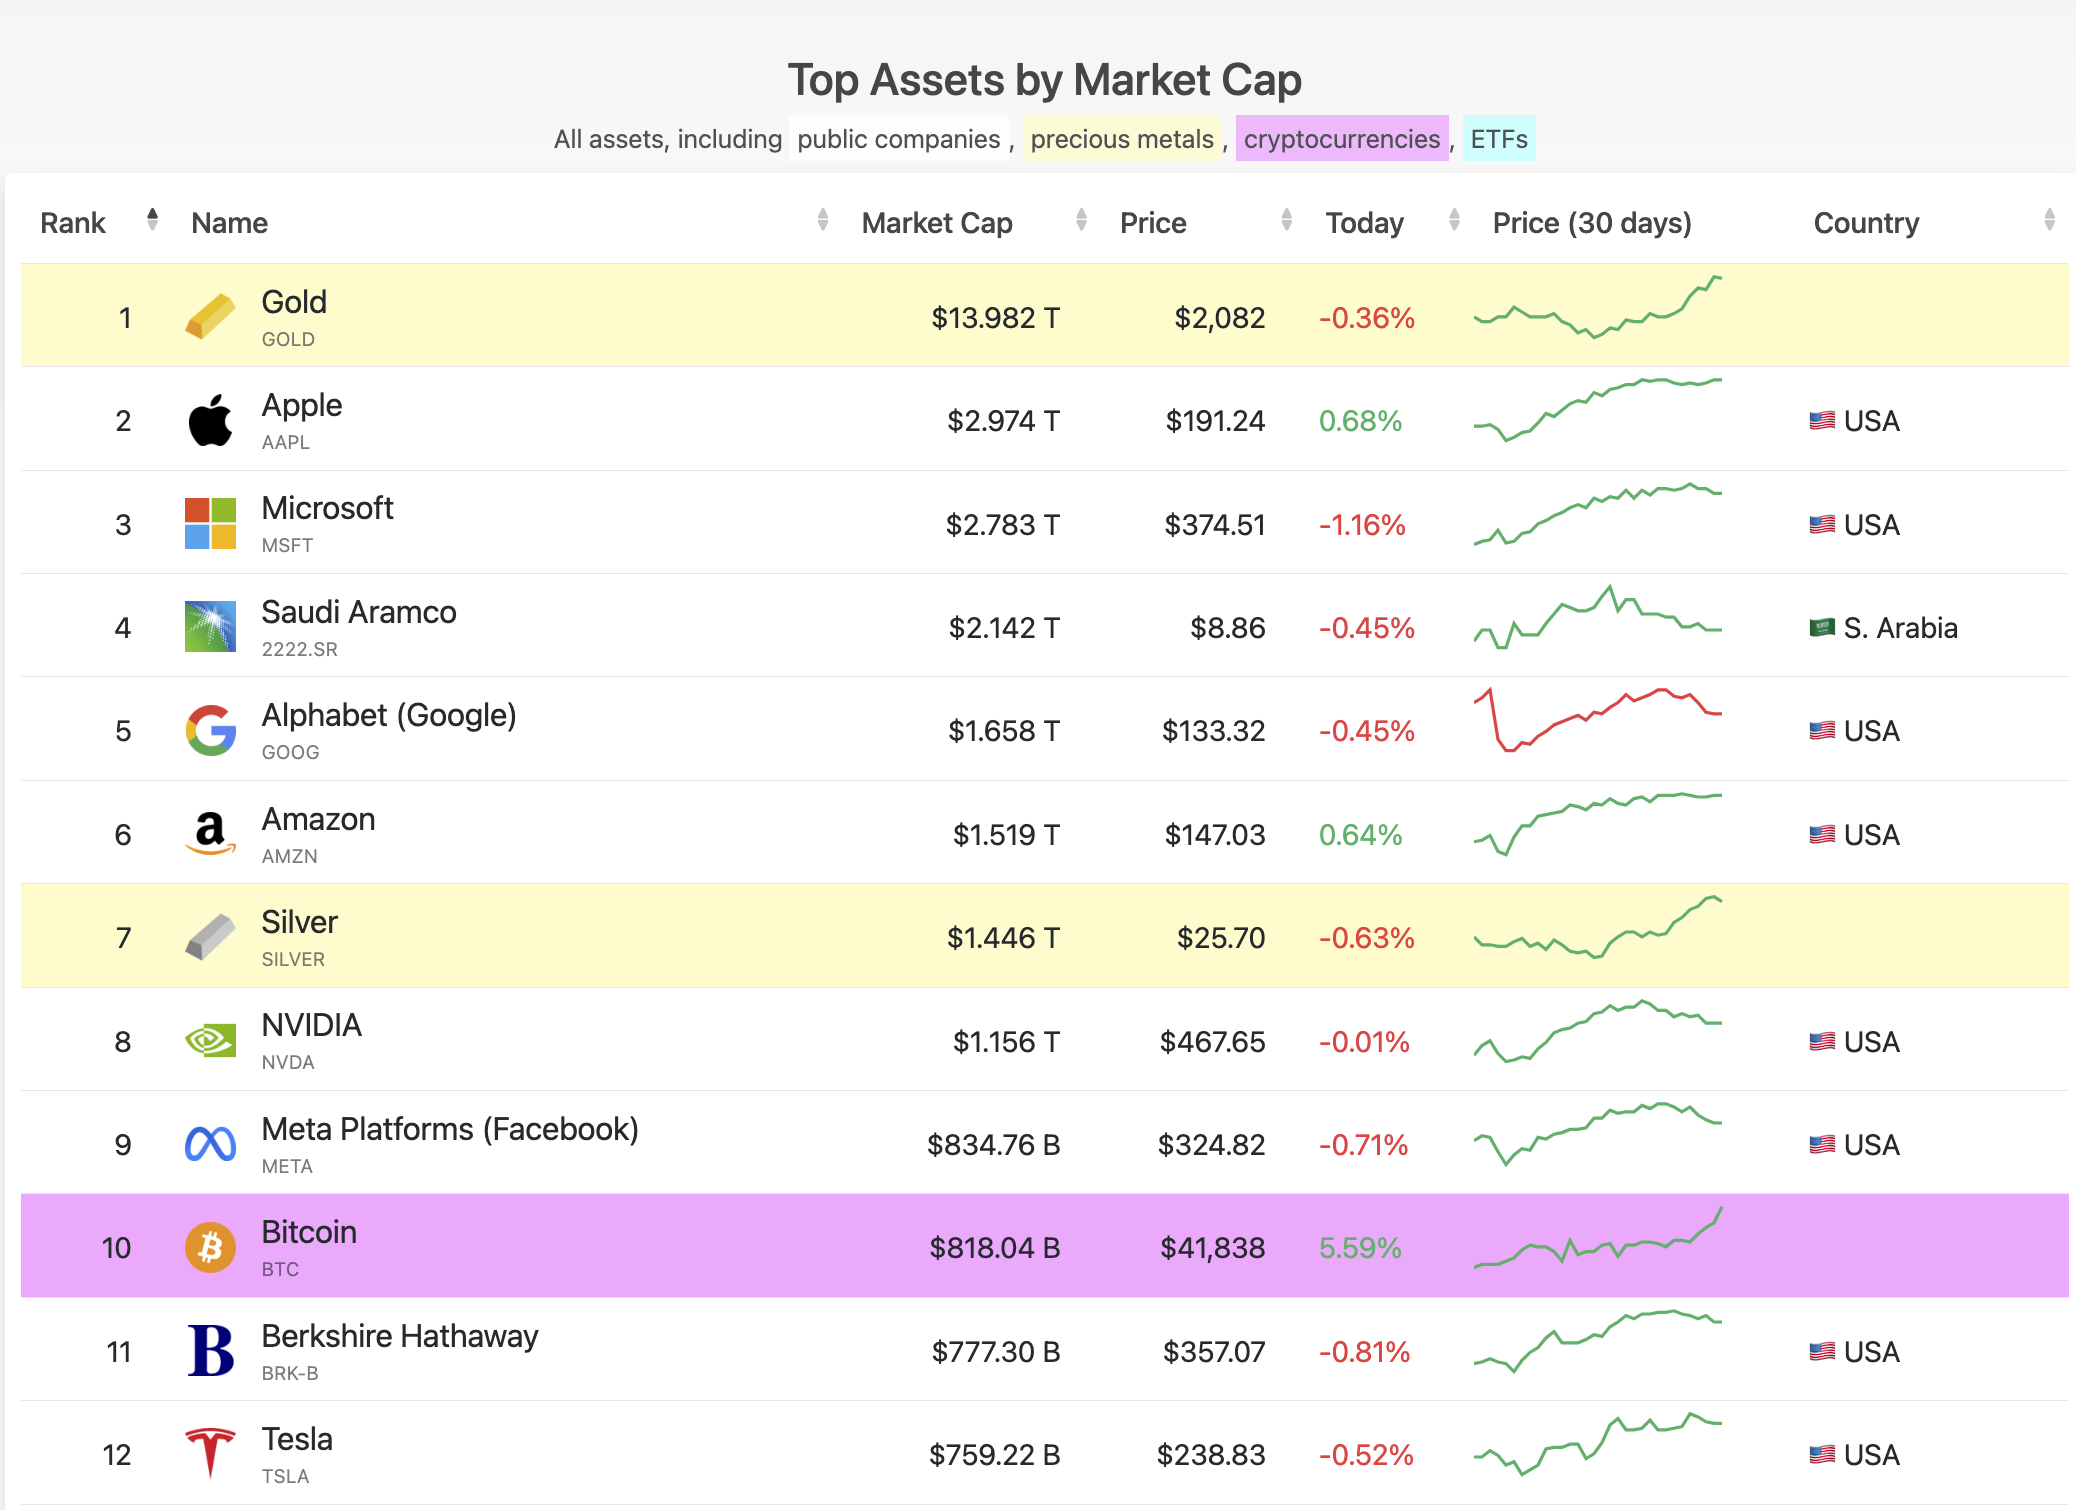The width and height of the screenshot is (2076, 1510).
Task: Open the NVIDIA company page
Action: pyautogui.click(x=311, y=1025)
